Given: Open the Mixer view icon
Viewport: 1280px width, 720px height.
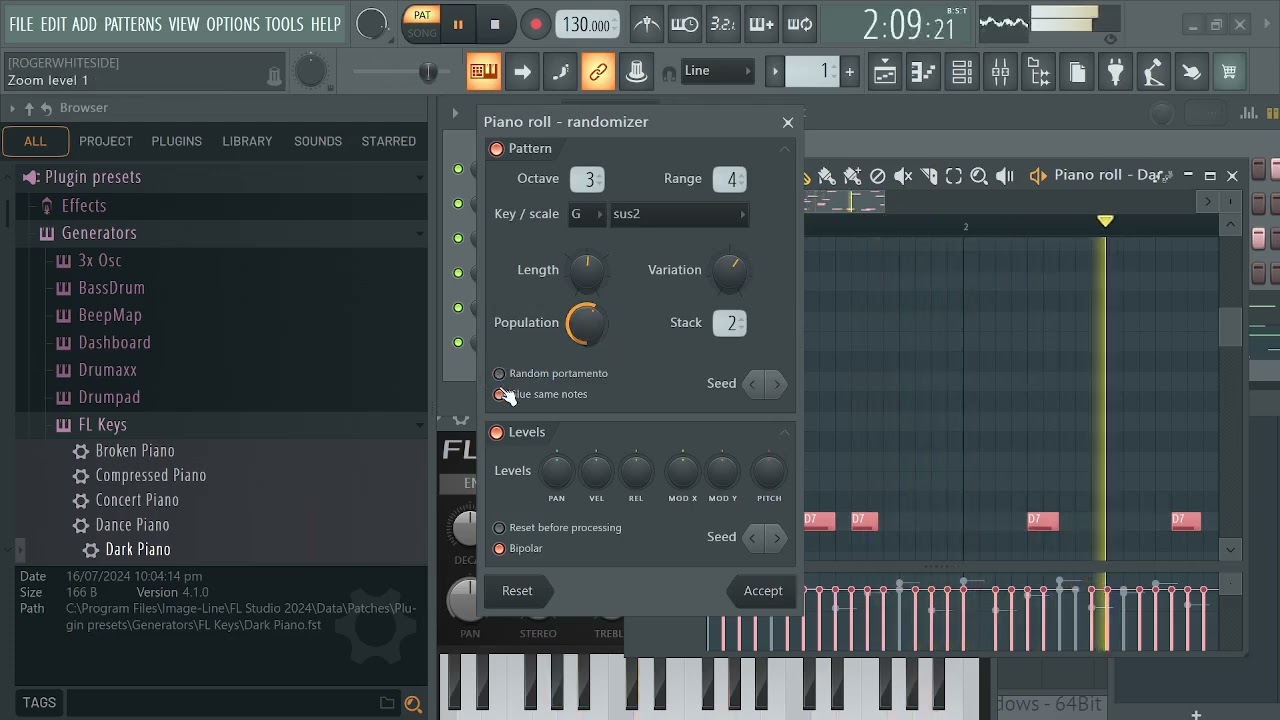Looking at the screenshot, I should (1000, 72).
